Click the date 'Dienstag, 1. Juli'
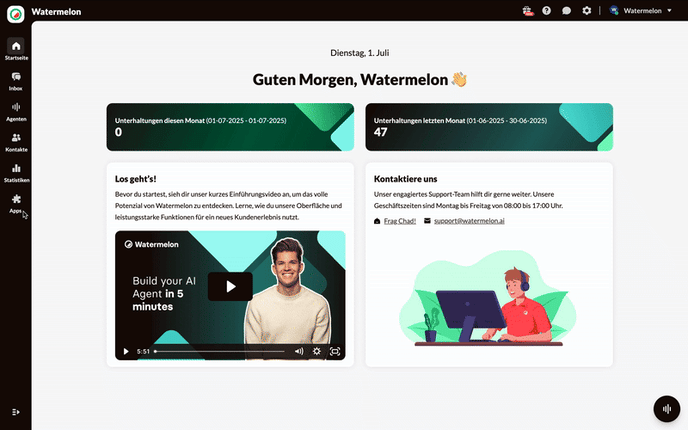688x430 pixels. [360, 53]
